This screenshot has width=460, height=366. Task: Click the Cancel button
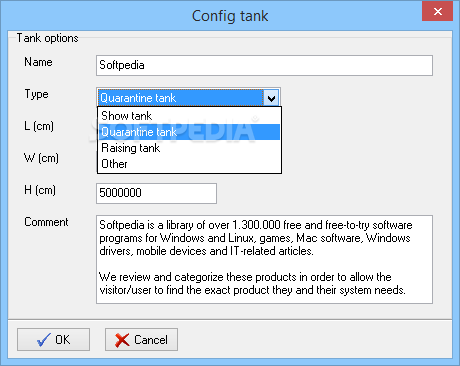point(141,339)
